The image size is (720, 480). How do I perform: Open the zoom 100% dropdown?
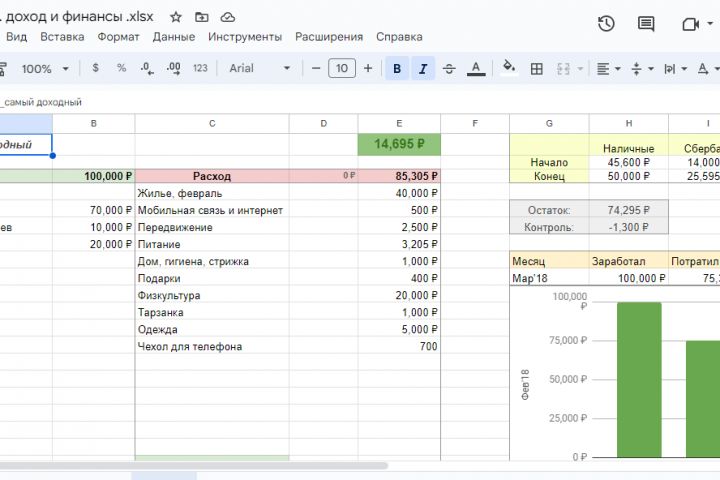click(45, 69)
